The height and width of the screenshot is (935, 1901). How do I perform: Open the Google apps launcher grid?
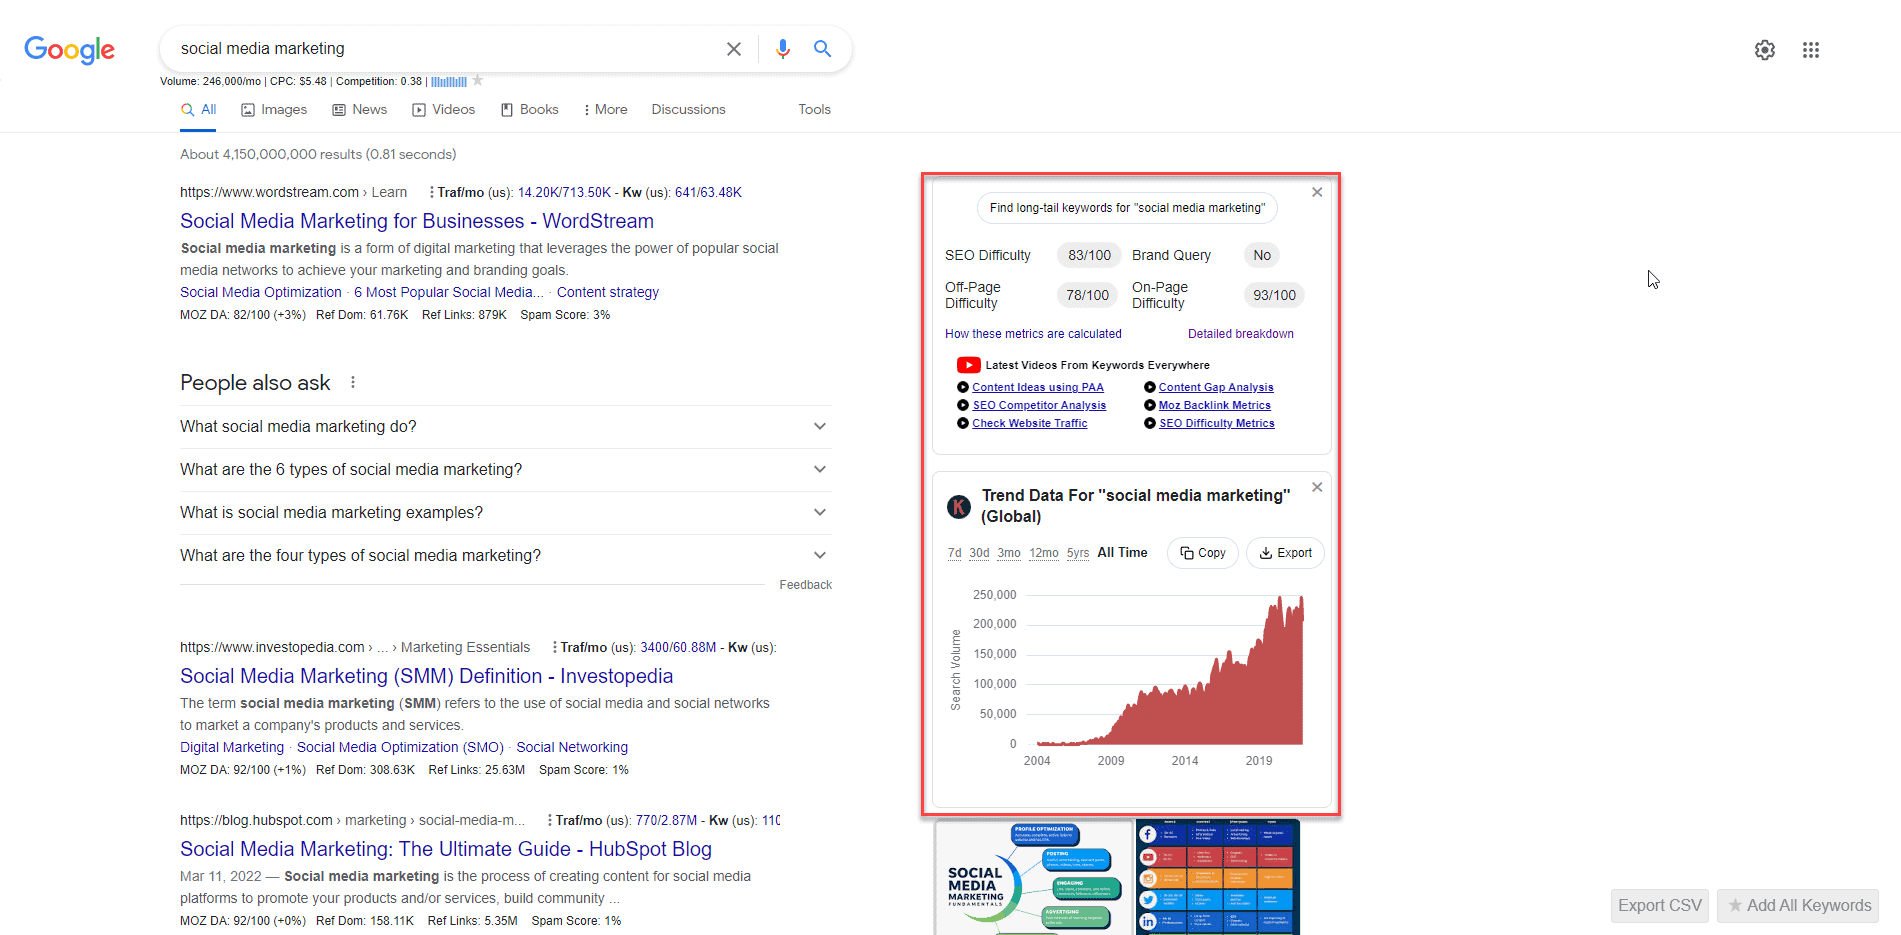coord(1810,49)
